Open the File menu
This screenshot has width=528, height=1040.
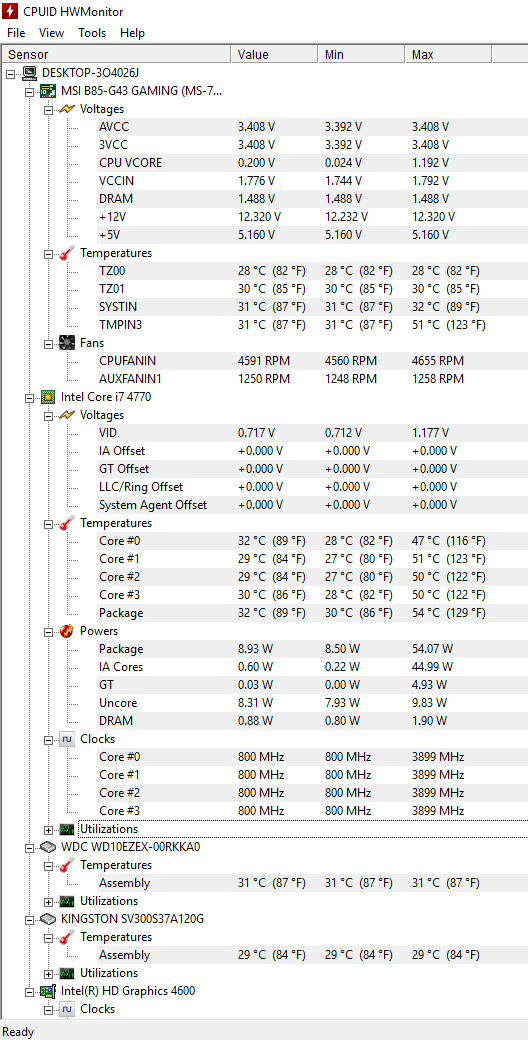16,32
